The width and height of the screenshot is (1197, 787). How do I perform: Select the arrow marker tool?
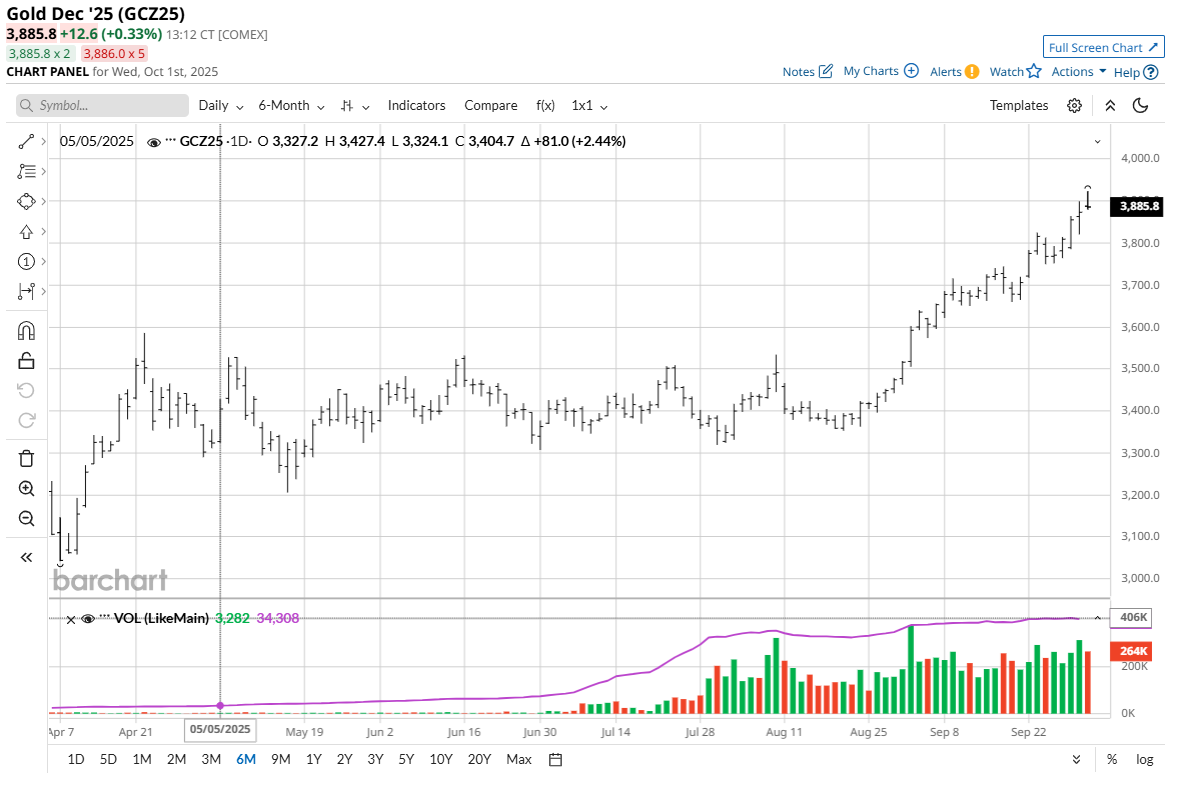click(26, 231)
